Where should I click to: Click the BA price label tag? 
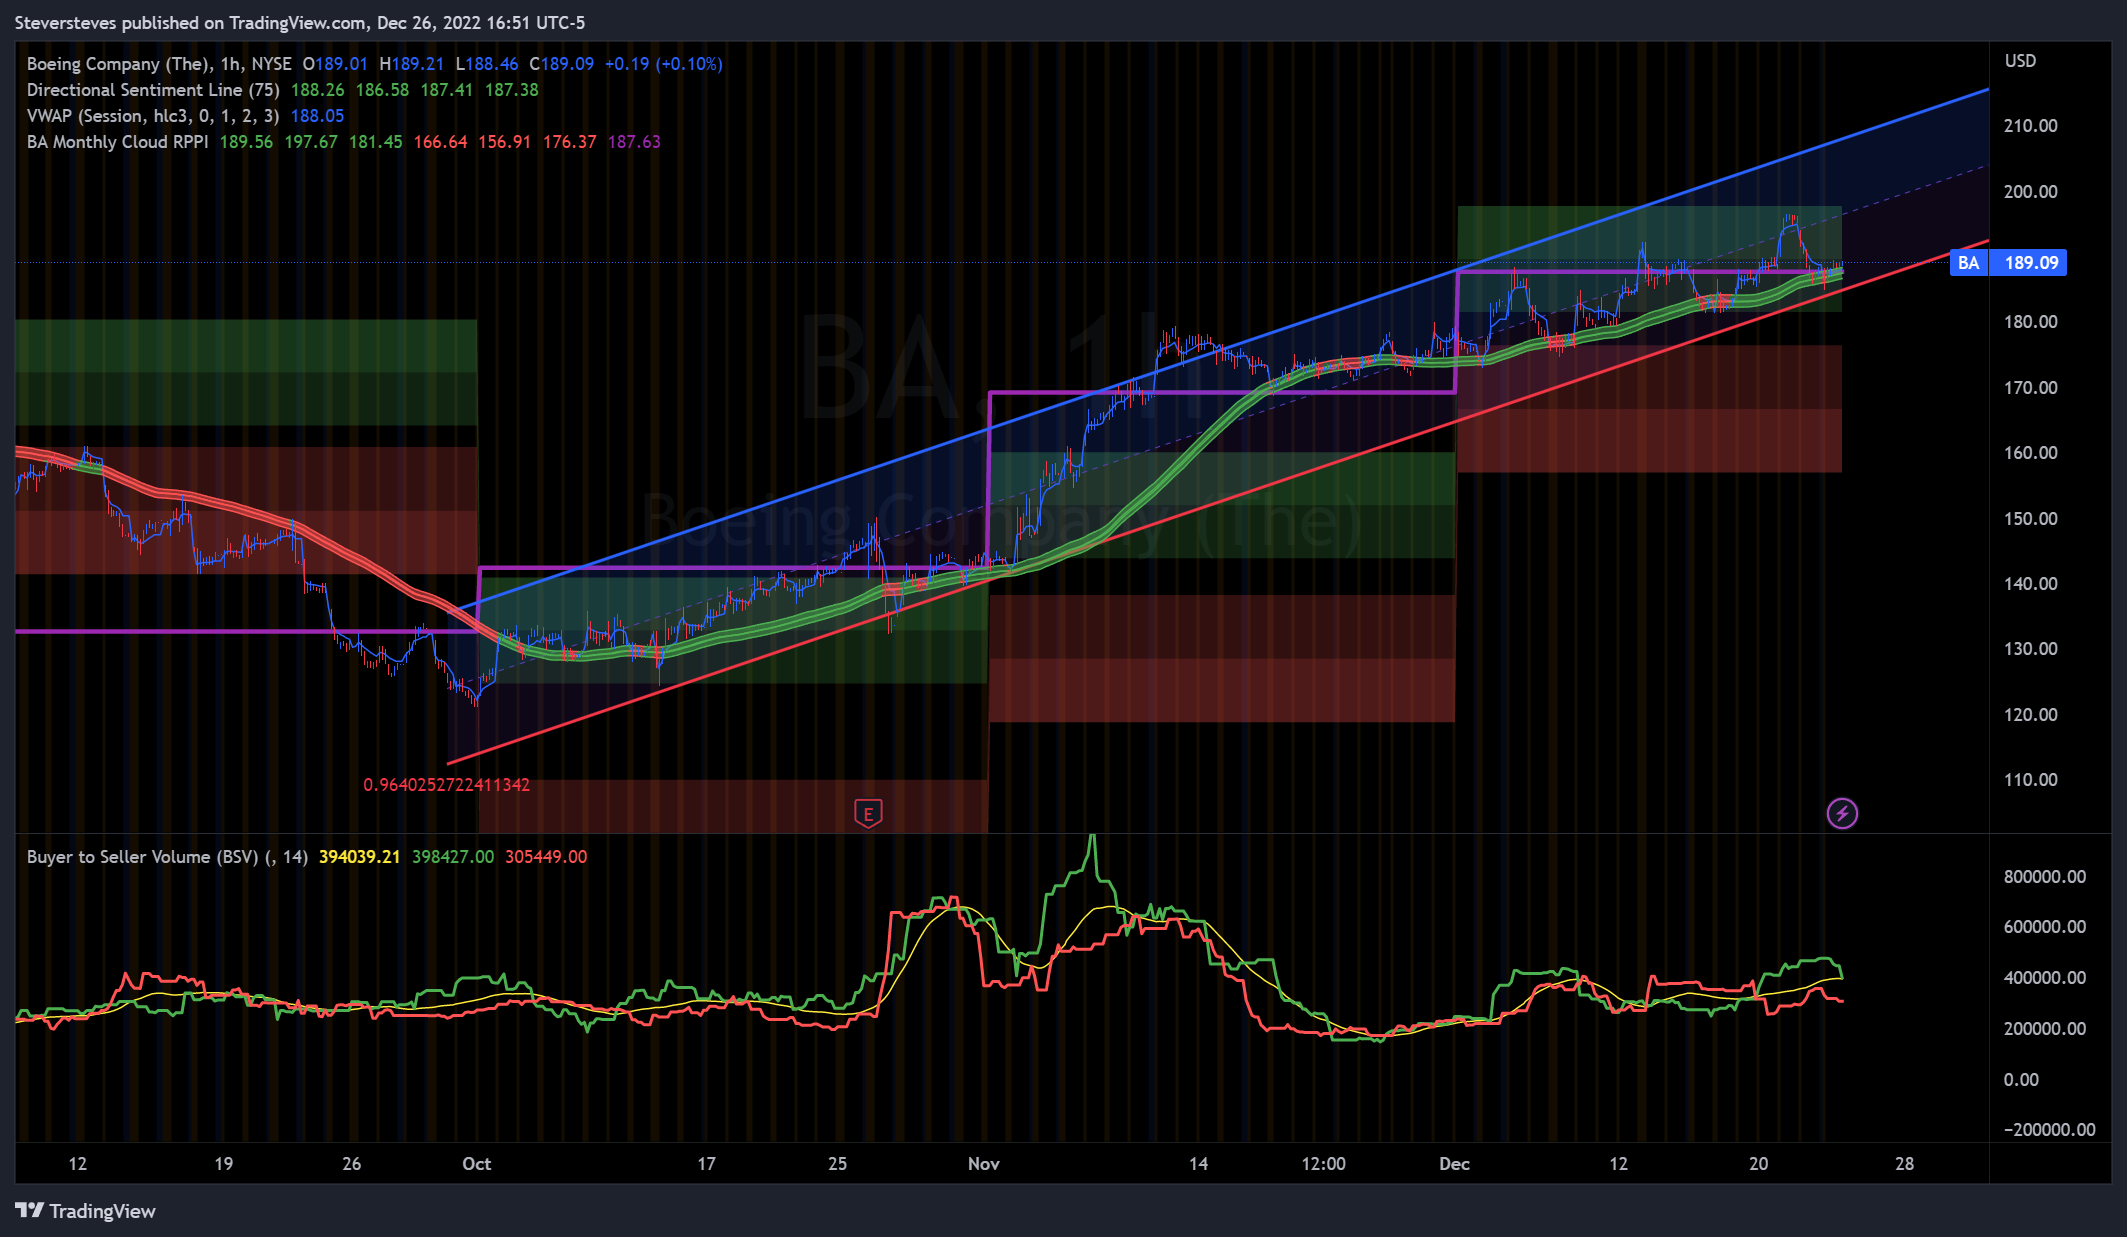point(1968,263)
